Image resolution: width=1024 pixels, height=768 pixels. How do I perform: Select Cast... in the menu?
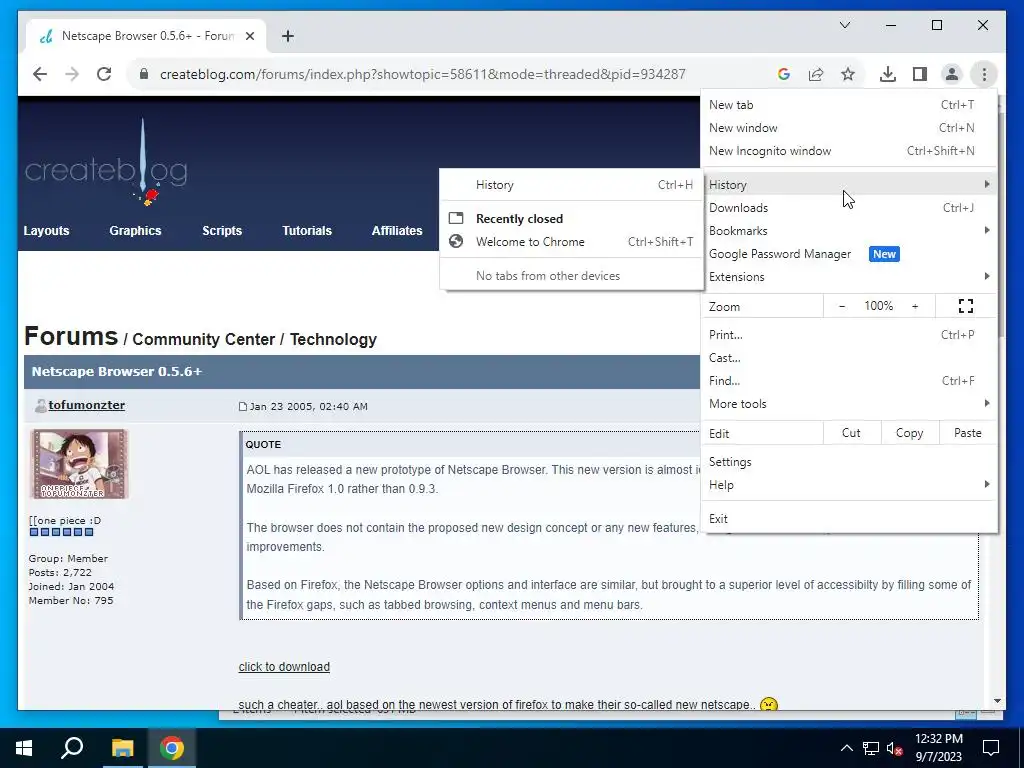(x=848, y=358)
